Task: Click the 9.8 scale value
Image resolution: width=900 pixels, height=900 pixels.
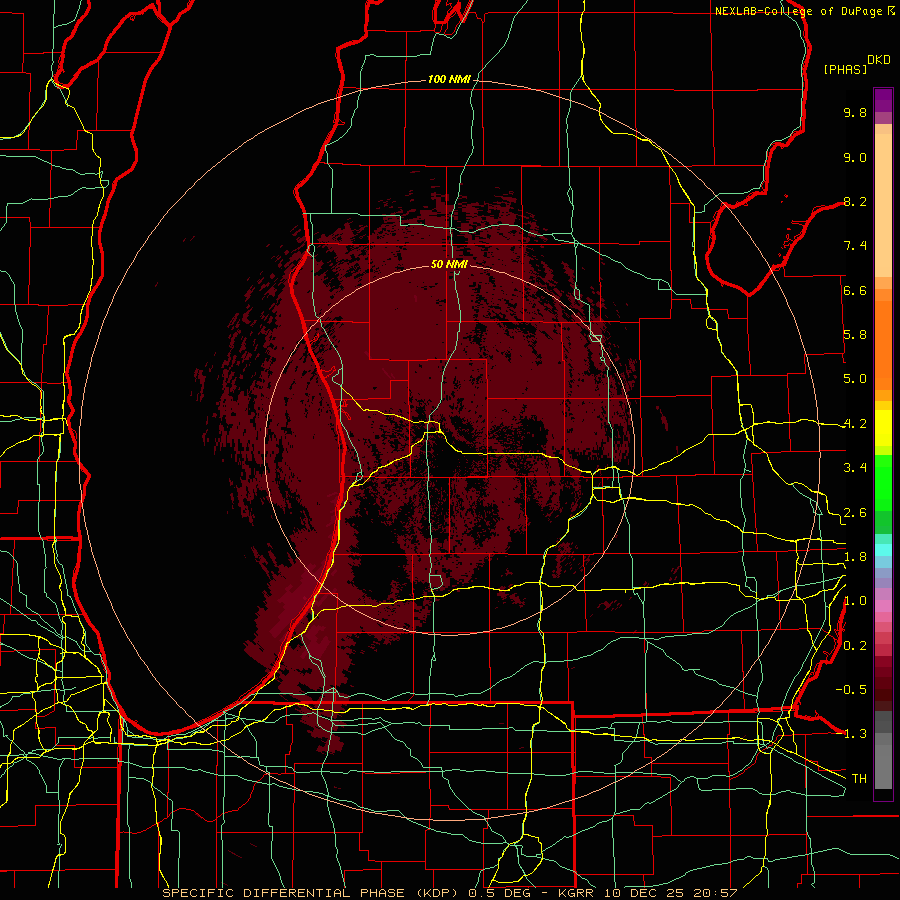Action: 855,112
